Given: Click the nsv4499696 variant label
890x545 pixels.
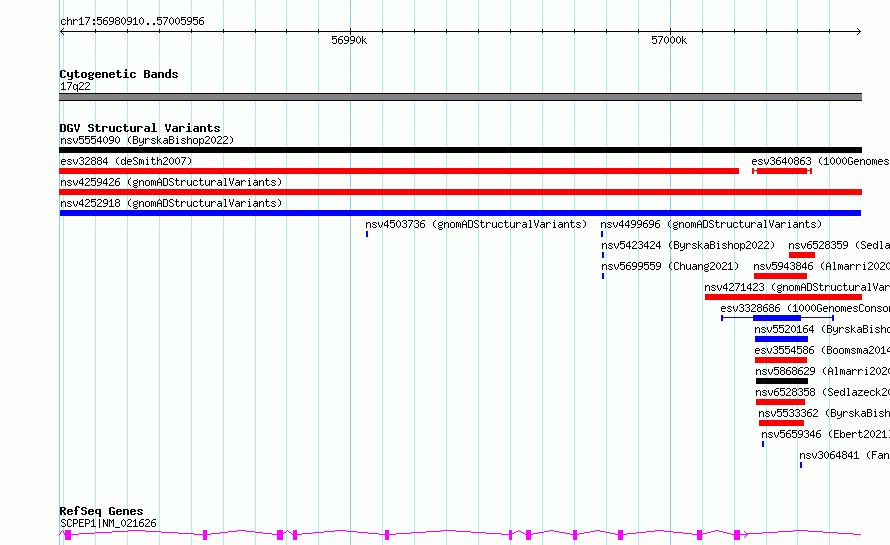Looking at the screenshot, I should [711, 224].
